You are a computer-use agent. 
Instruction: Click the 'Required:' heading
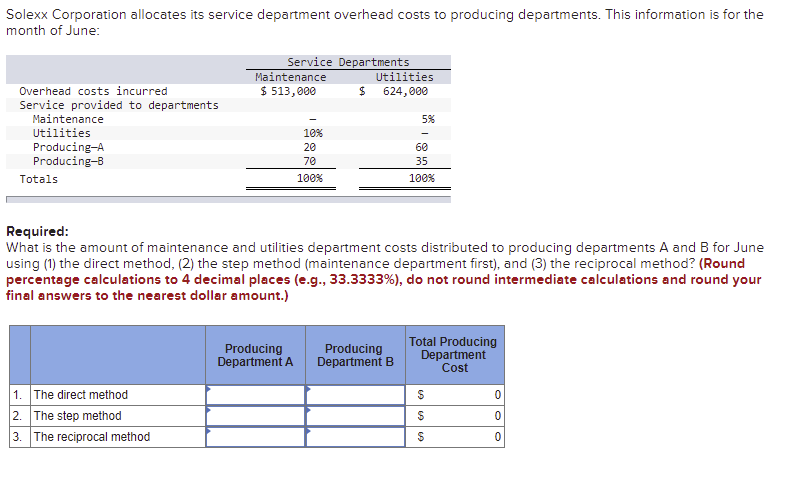[x=37, y=231]
